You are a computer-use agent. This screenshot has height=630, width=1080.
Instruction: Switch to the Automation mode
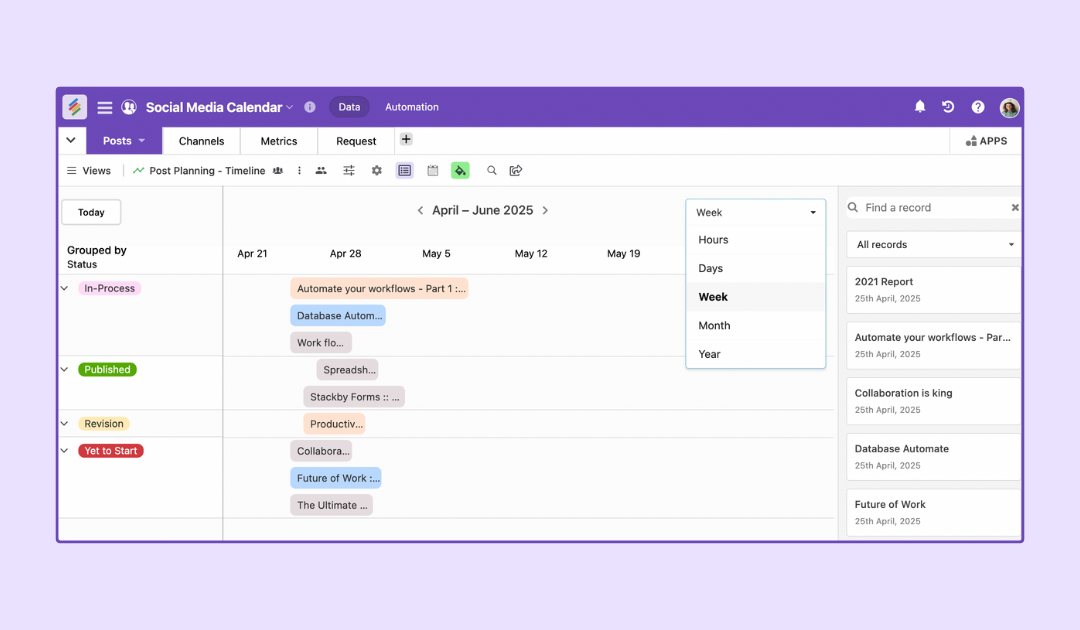click(412, 107)
